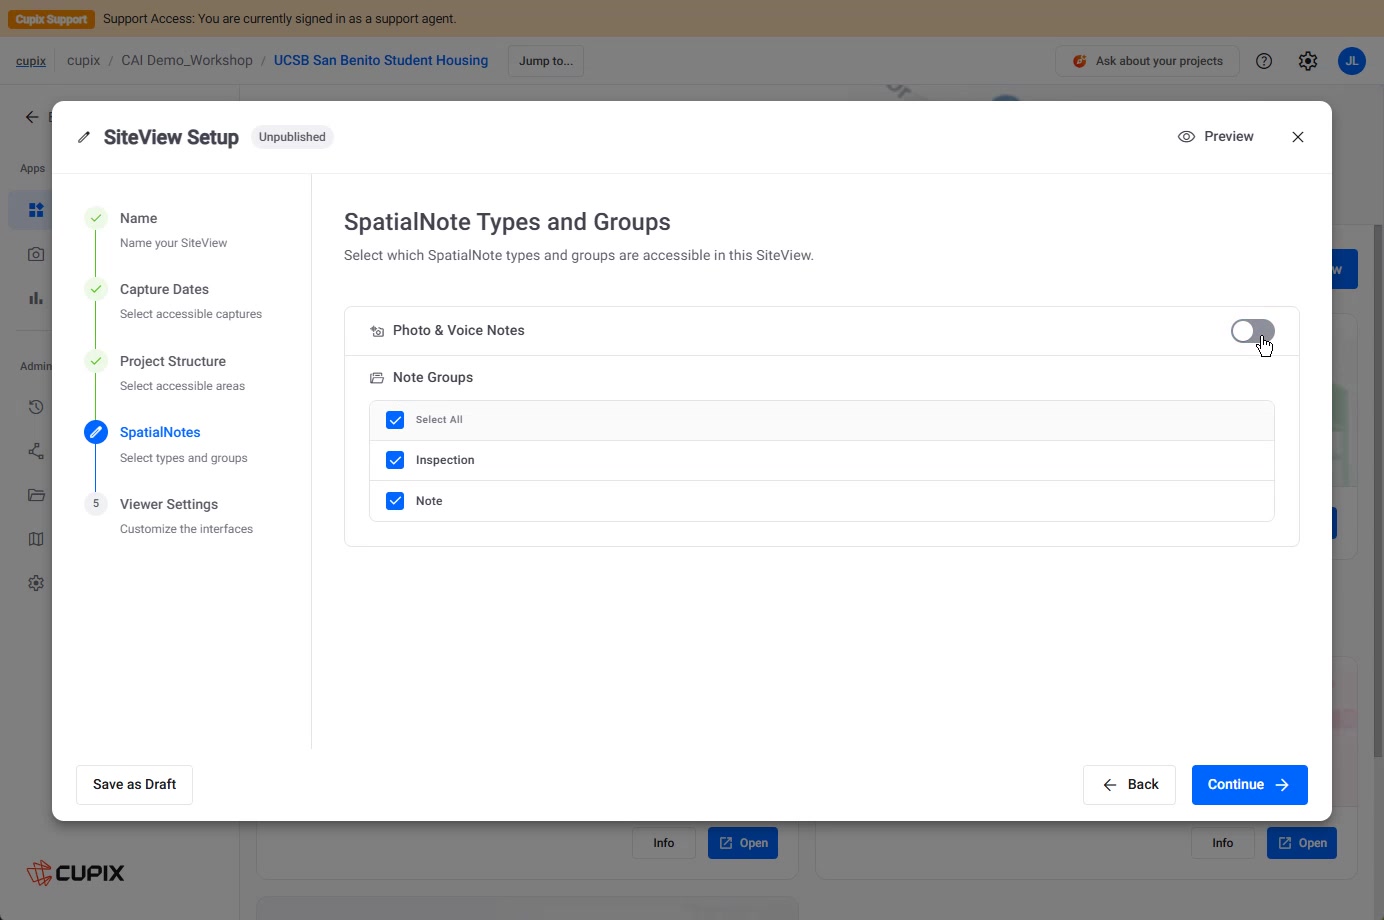Screen dimensions: 1384x920
Task: Click the JL user avatar
Action: tap(1352, 61)
